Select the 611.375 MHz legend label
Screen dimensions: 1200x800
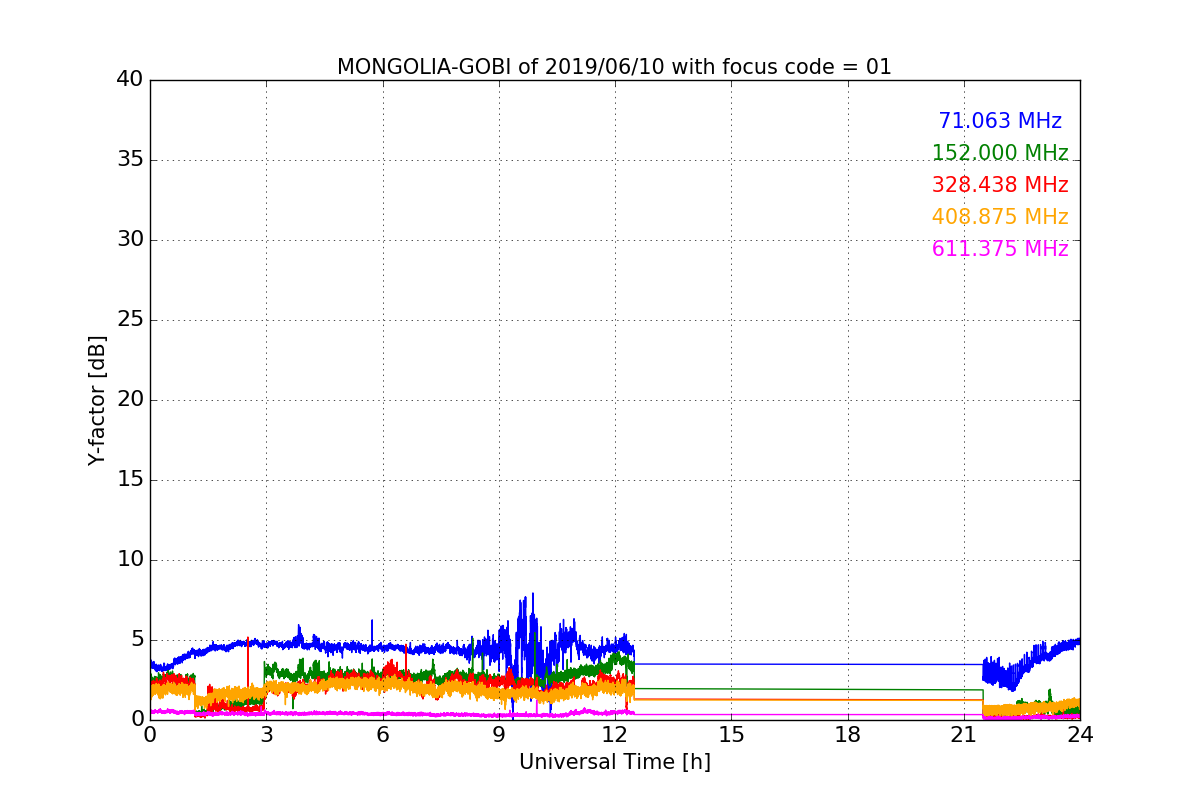click(x=1000, y=249)
